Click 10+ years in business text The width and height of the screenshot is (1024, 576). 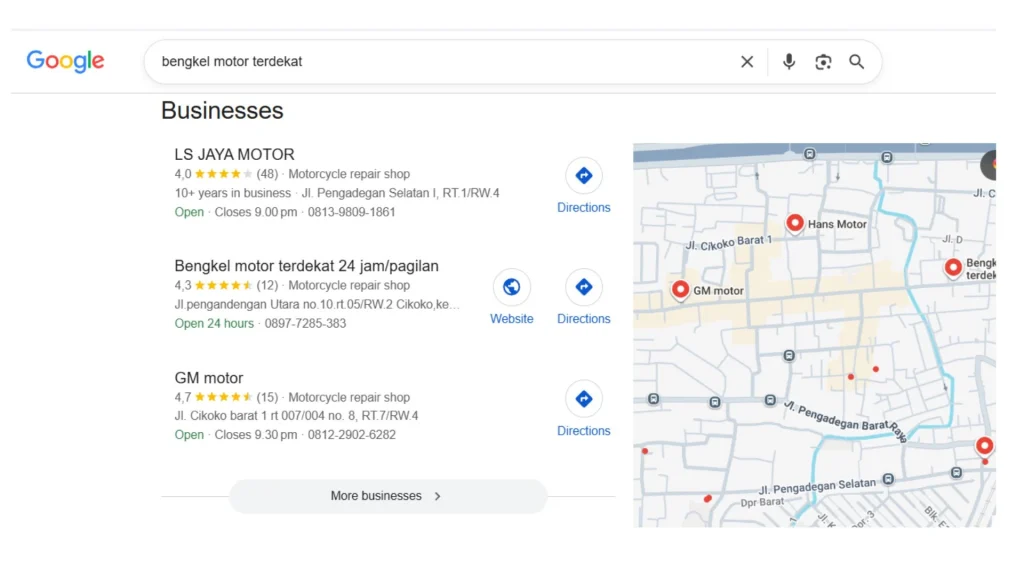(232, 193)
